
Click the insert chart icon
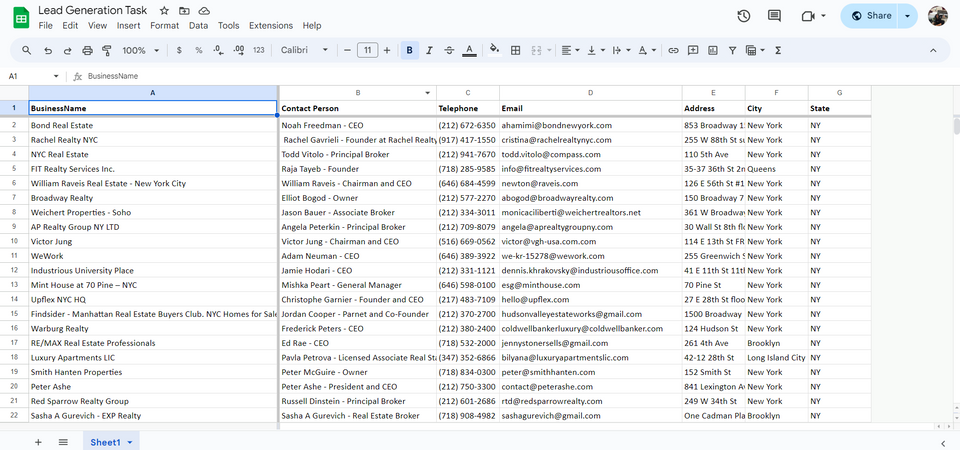(x=713, y=50)
